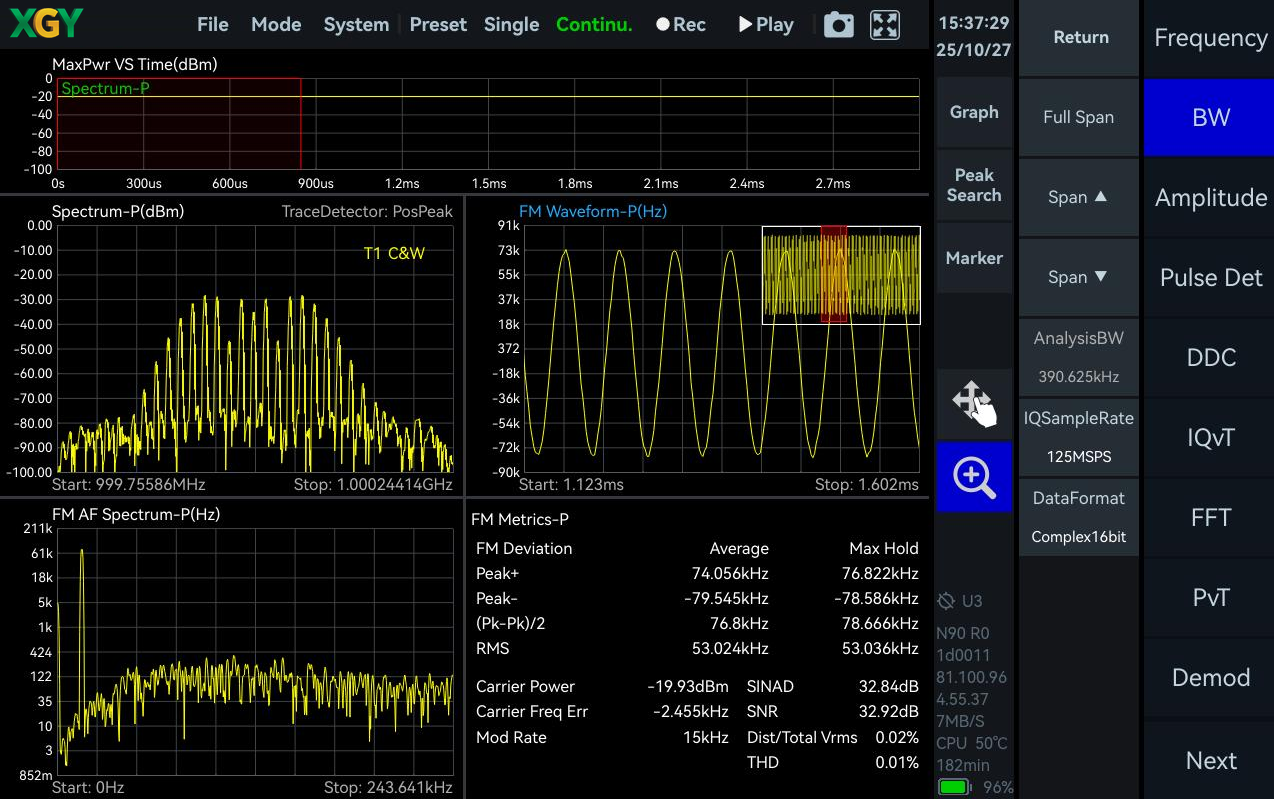Click the U3 sync status icon
Image resolution: width=1274 pixels, height=799 pixels.
click(x=960, y=601)
